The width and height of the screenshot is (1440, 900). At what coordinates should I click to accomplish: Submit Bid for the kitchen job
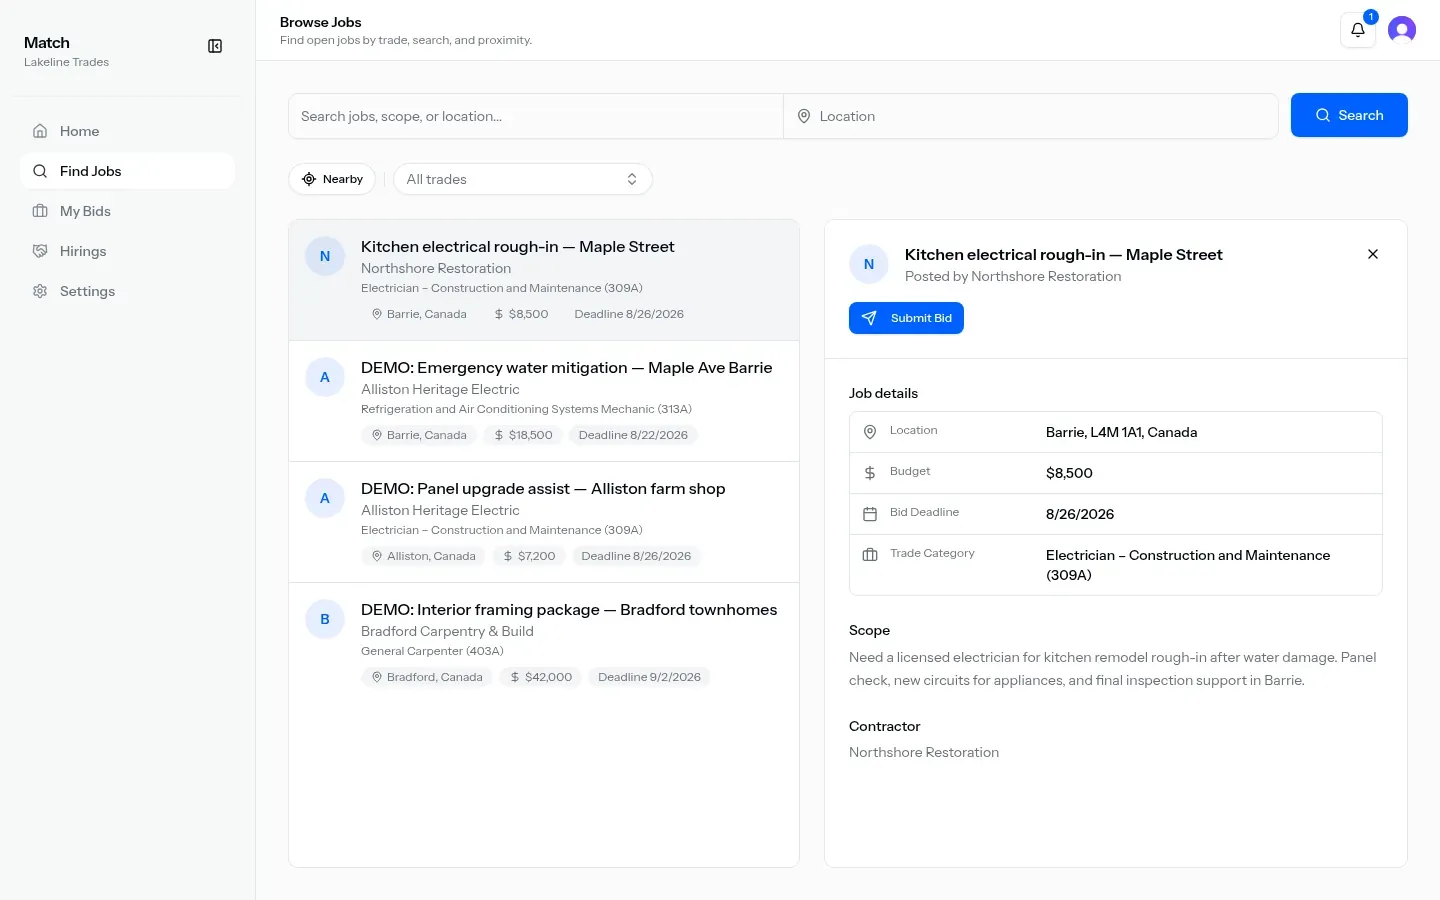pyautogui.click(x=906, y=318)
